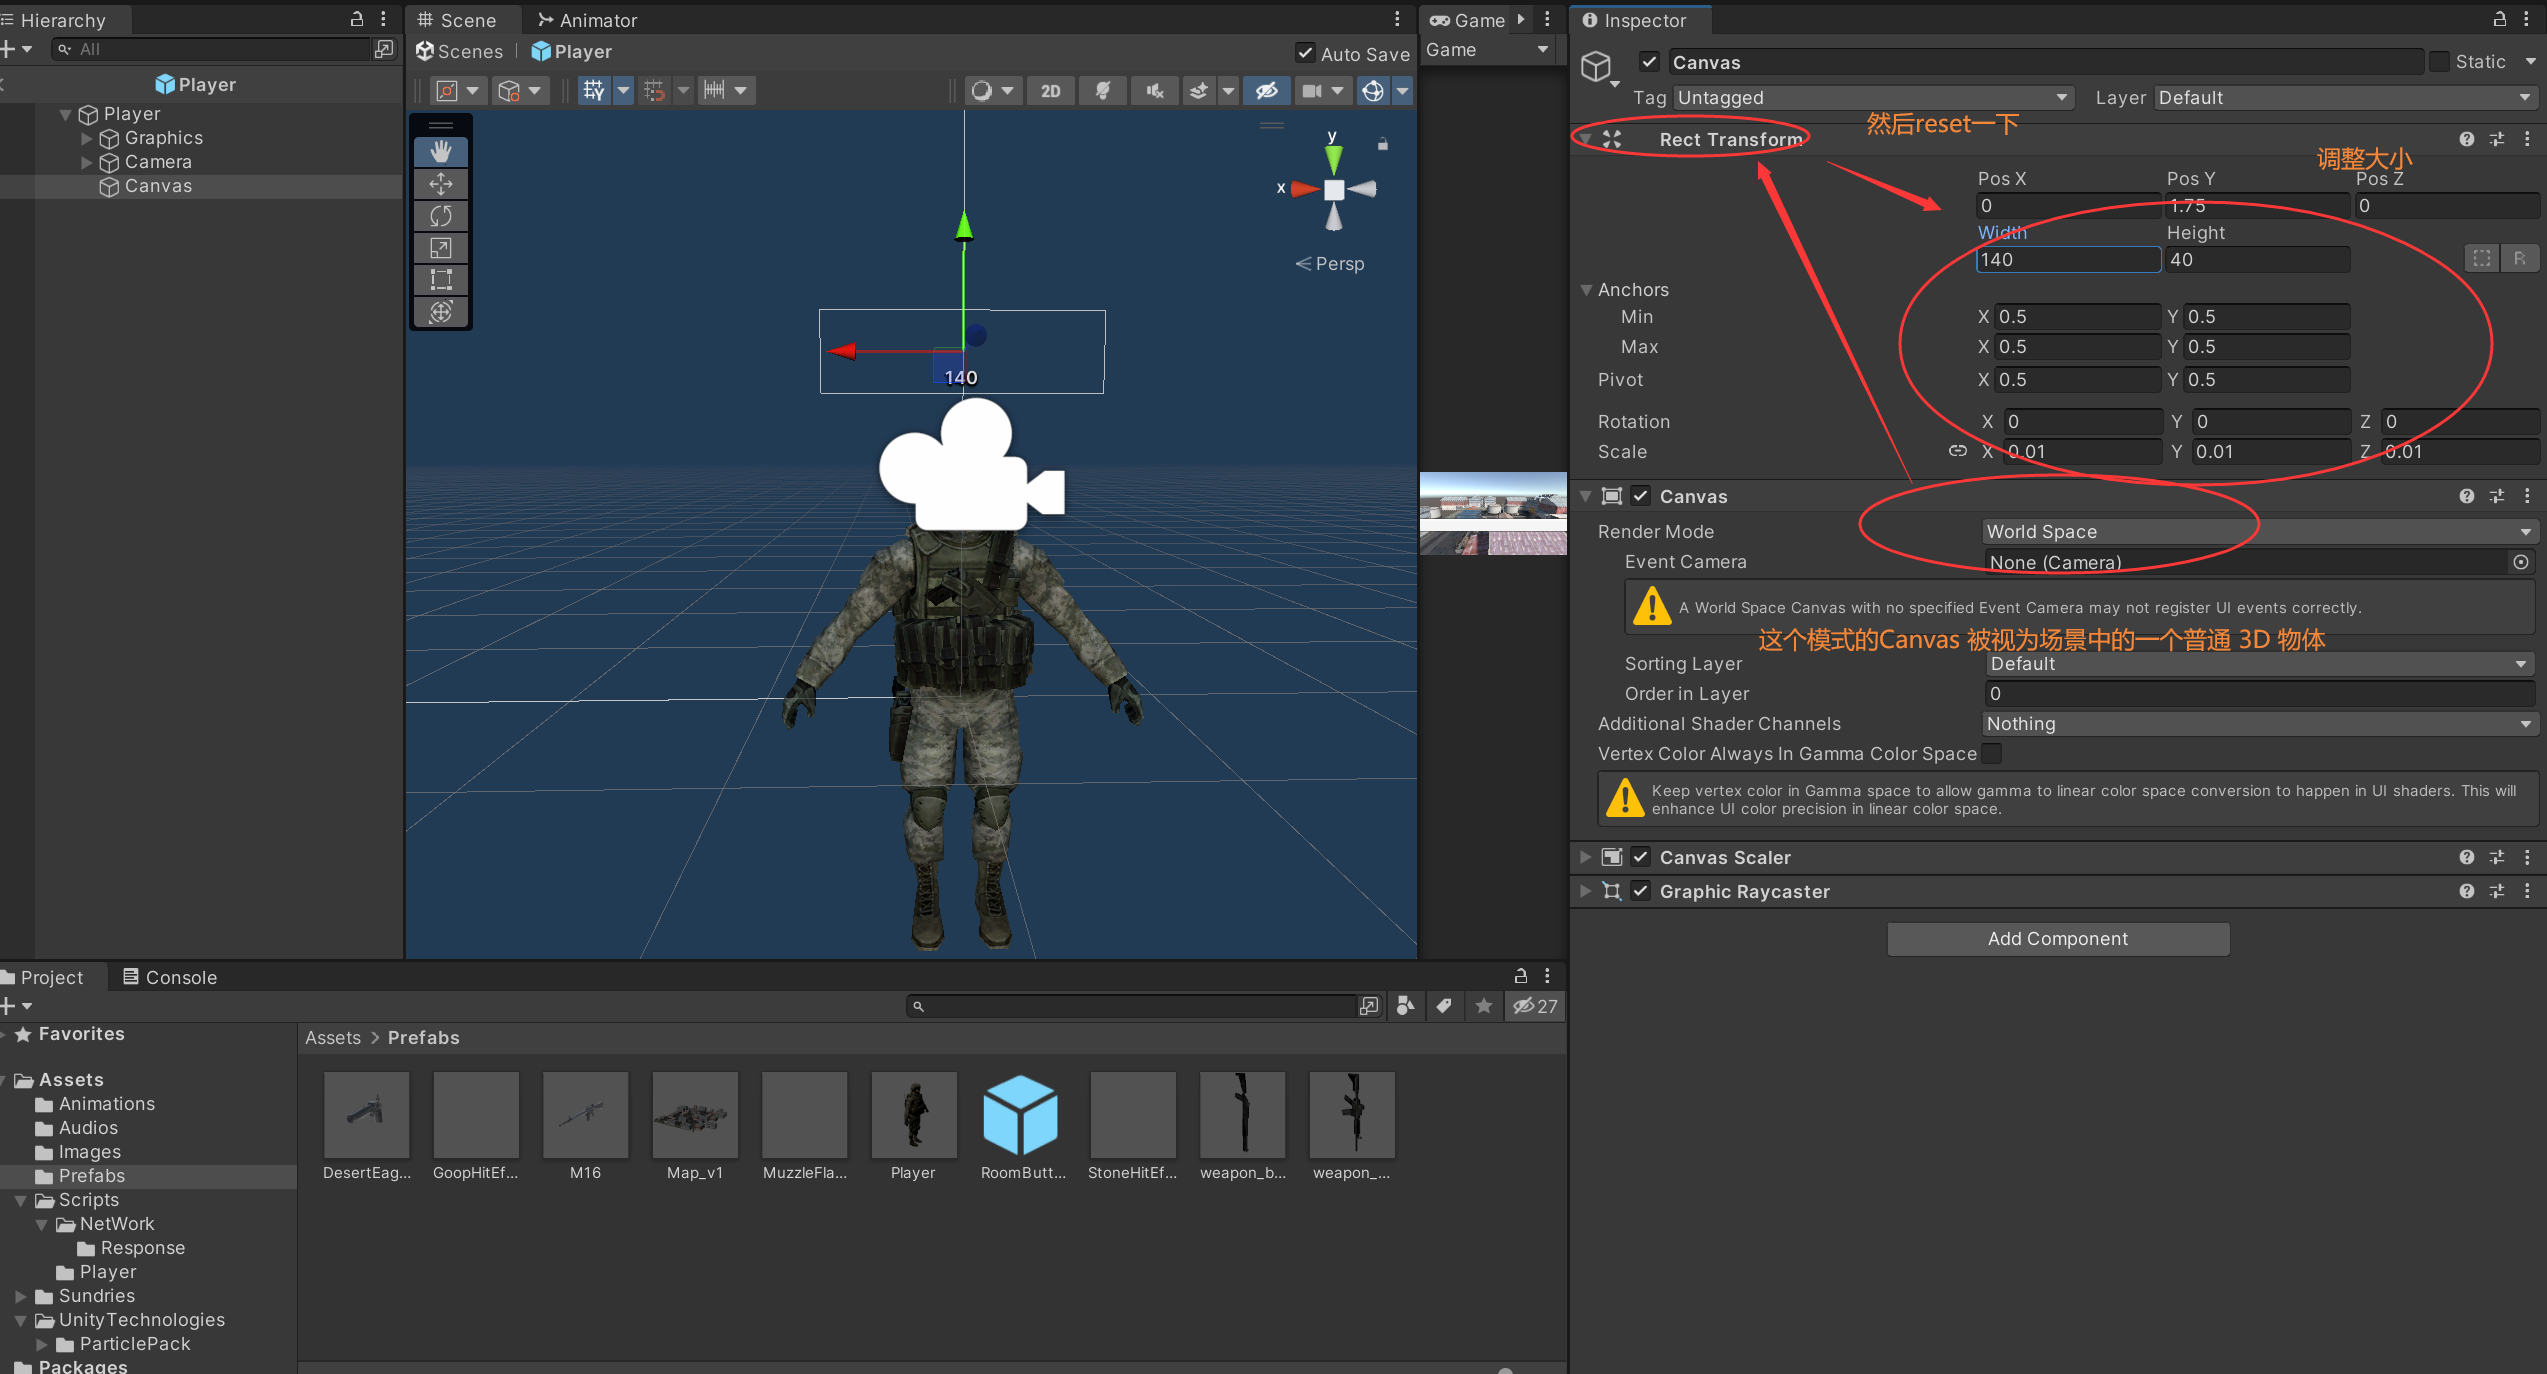Expand Canvas Scaler component

pyautogui.click(x=1585, y=857)
